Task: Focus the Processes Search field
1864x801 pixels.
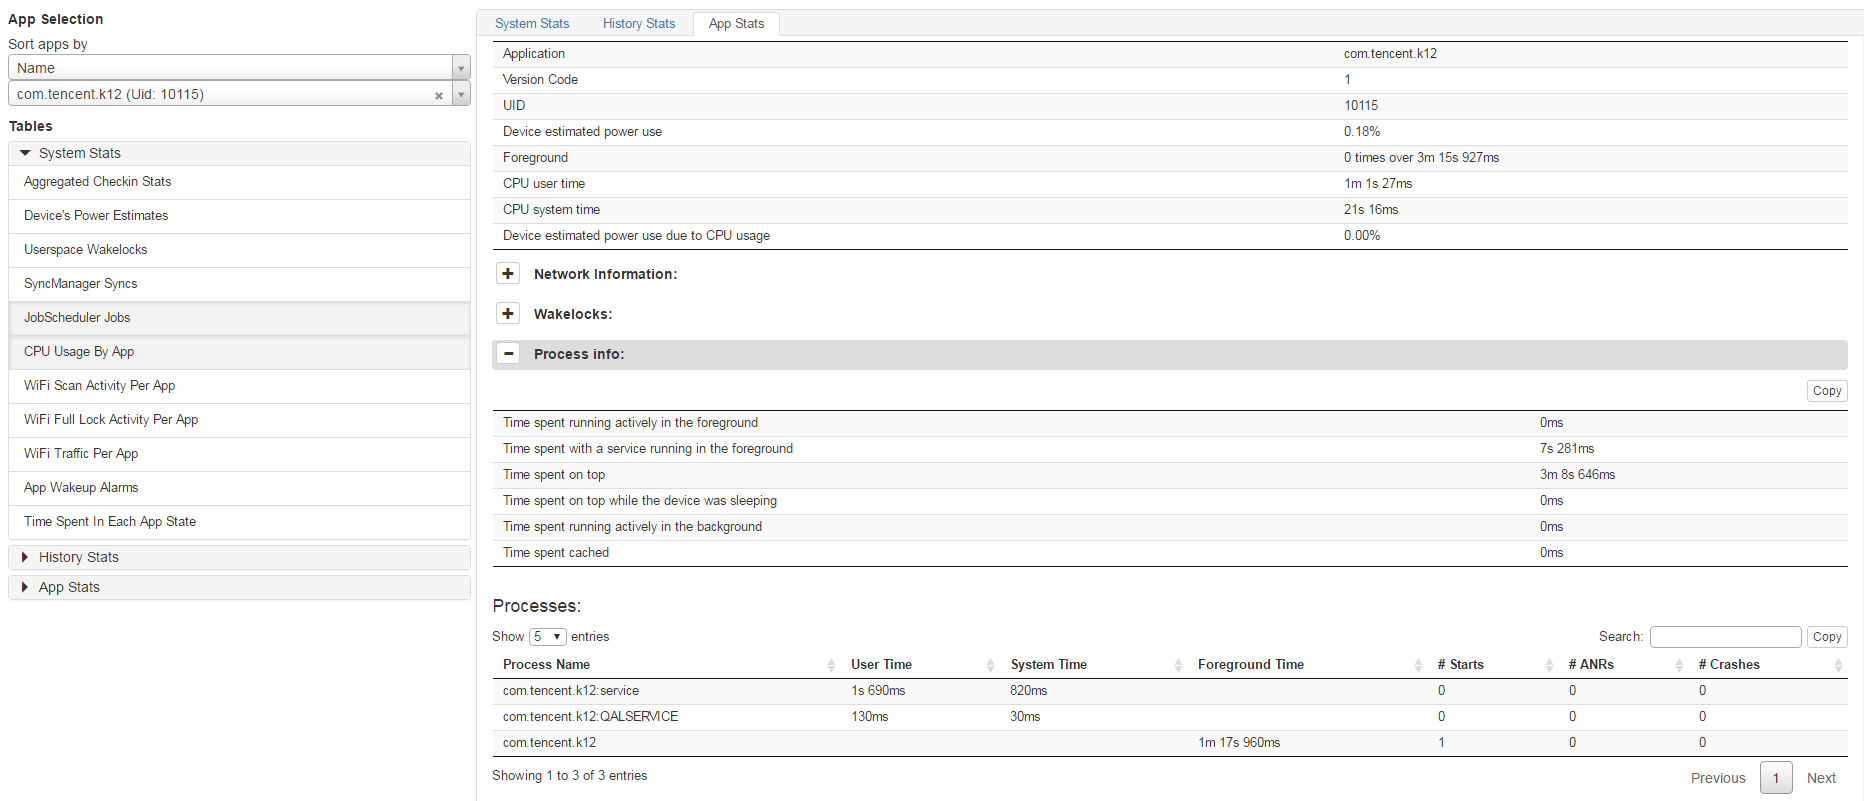Action: pyautogui.click(x=1725, y=637)
